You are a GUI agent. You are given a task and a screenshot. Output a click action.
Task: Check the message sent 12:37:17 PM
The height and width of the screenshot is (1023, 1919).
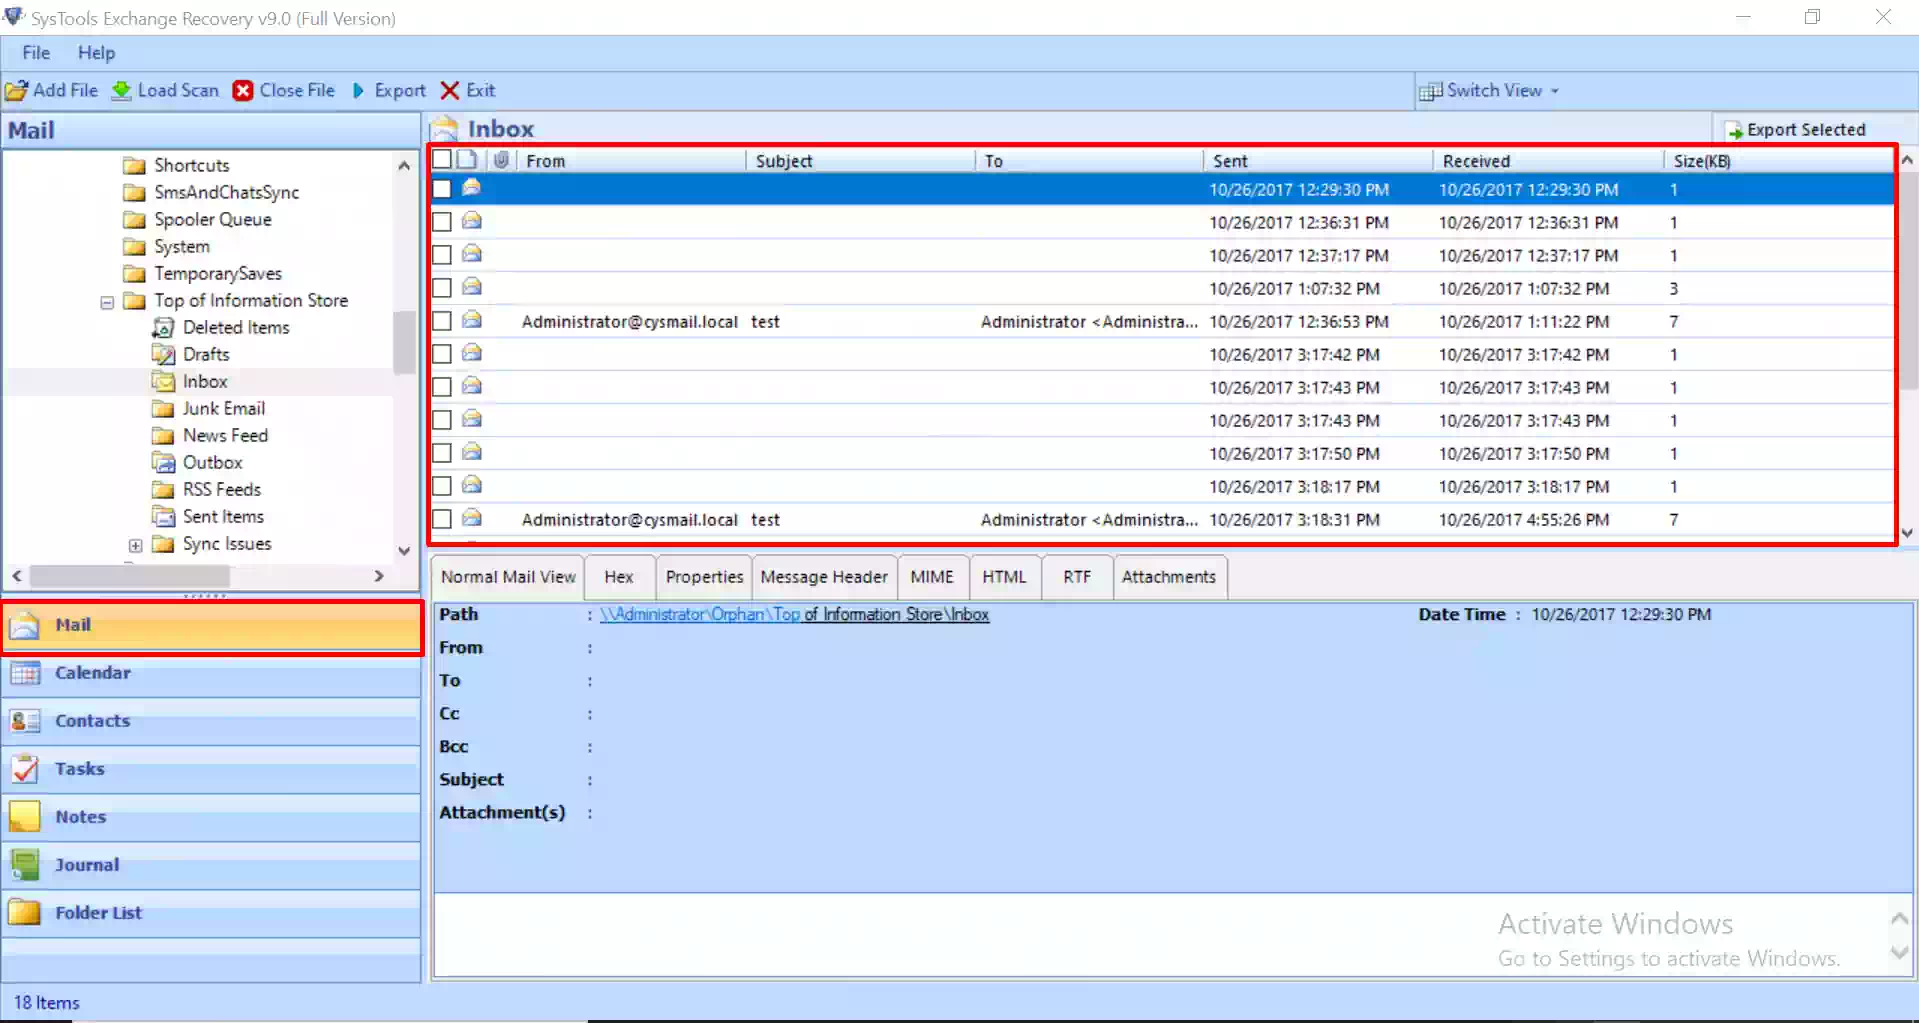click(442, 255)
